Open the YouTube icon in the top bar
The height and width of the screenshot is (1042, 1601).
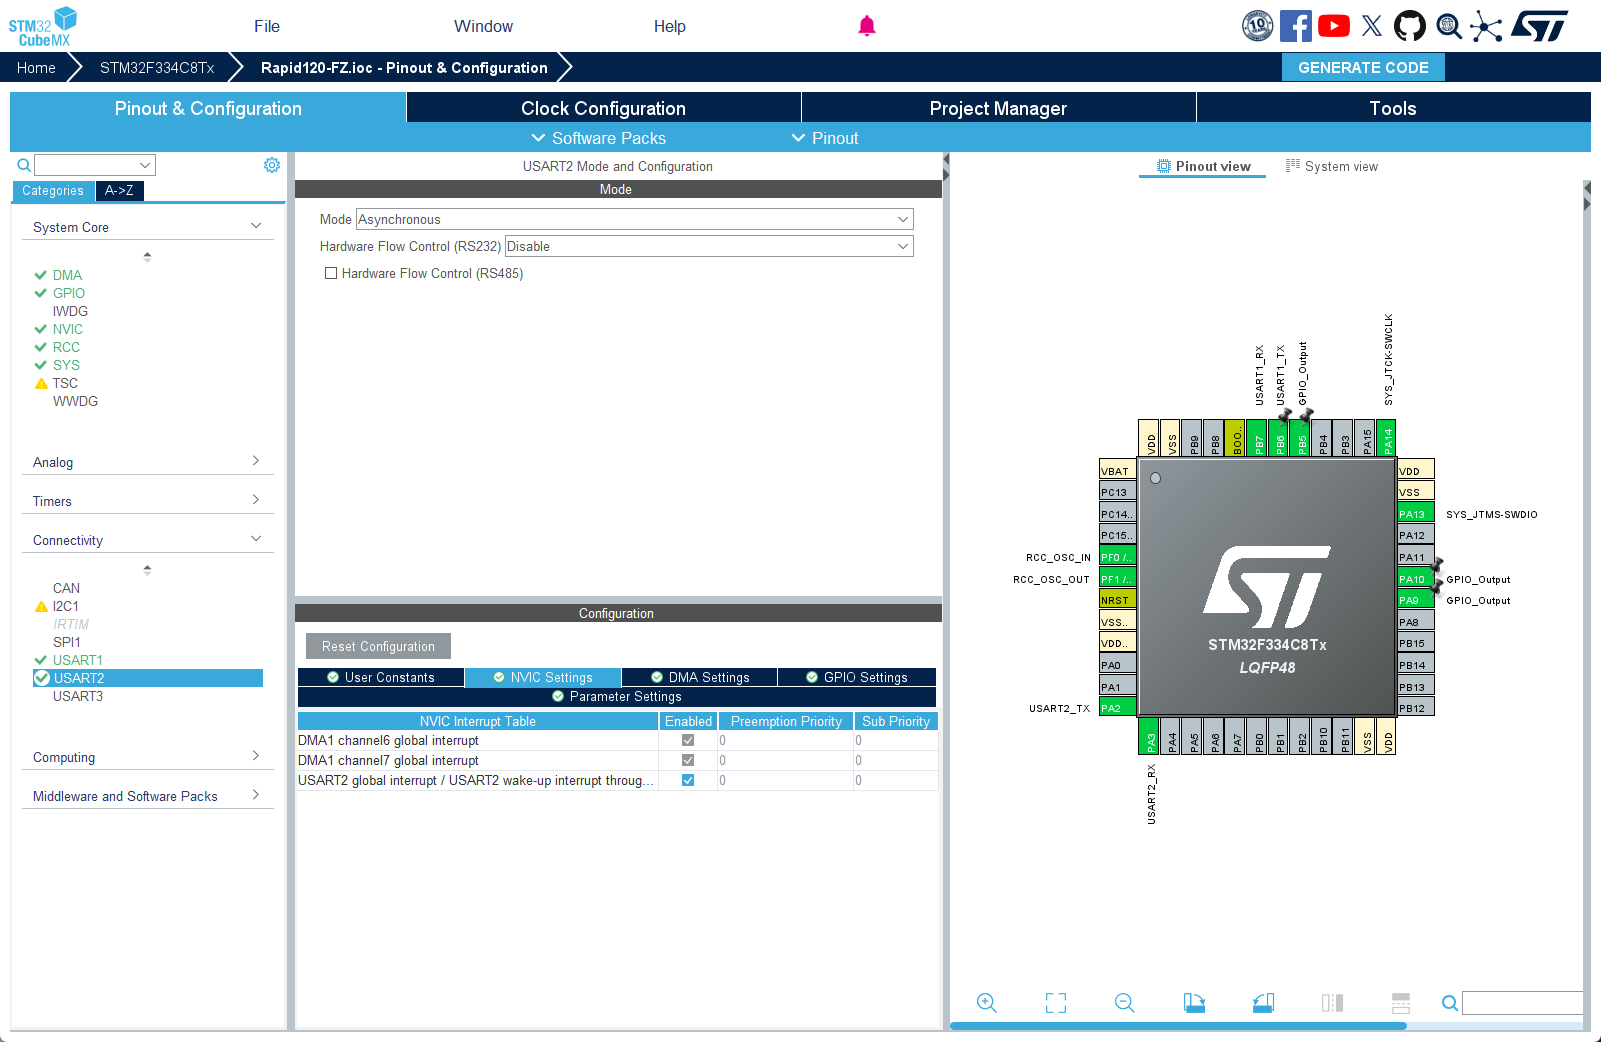tap(1334, 26)
